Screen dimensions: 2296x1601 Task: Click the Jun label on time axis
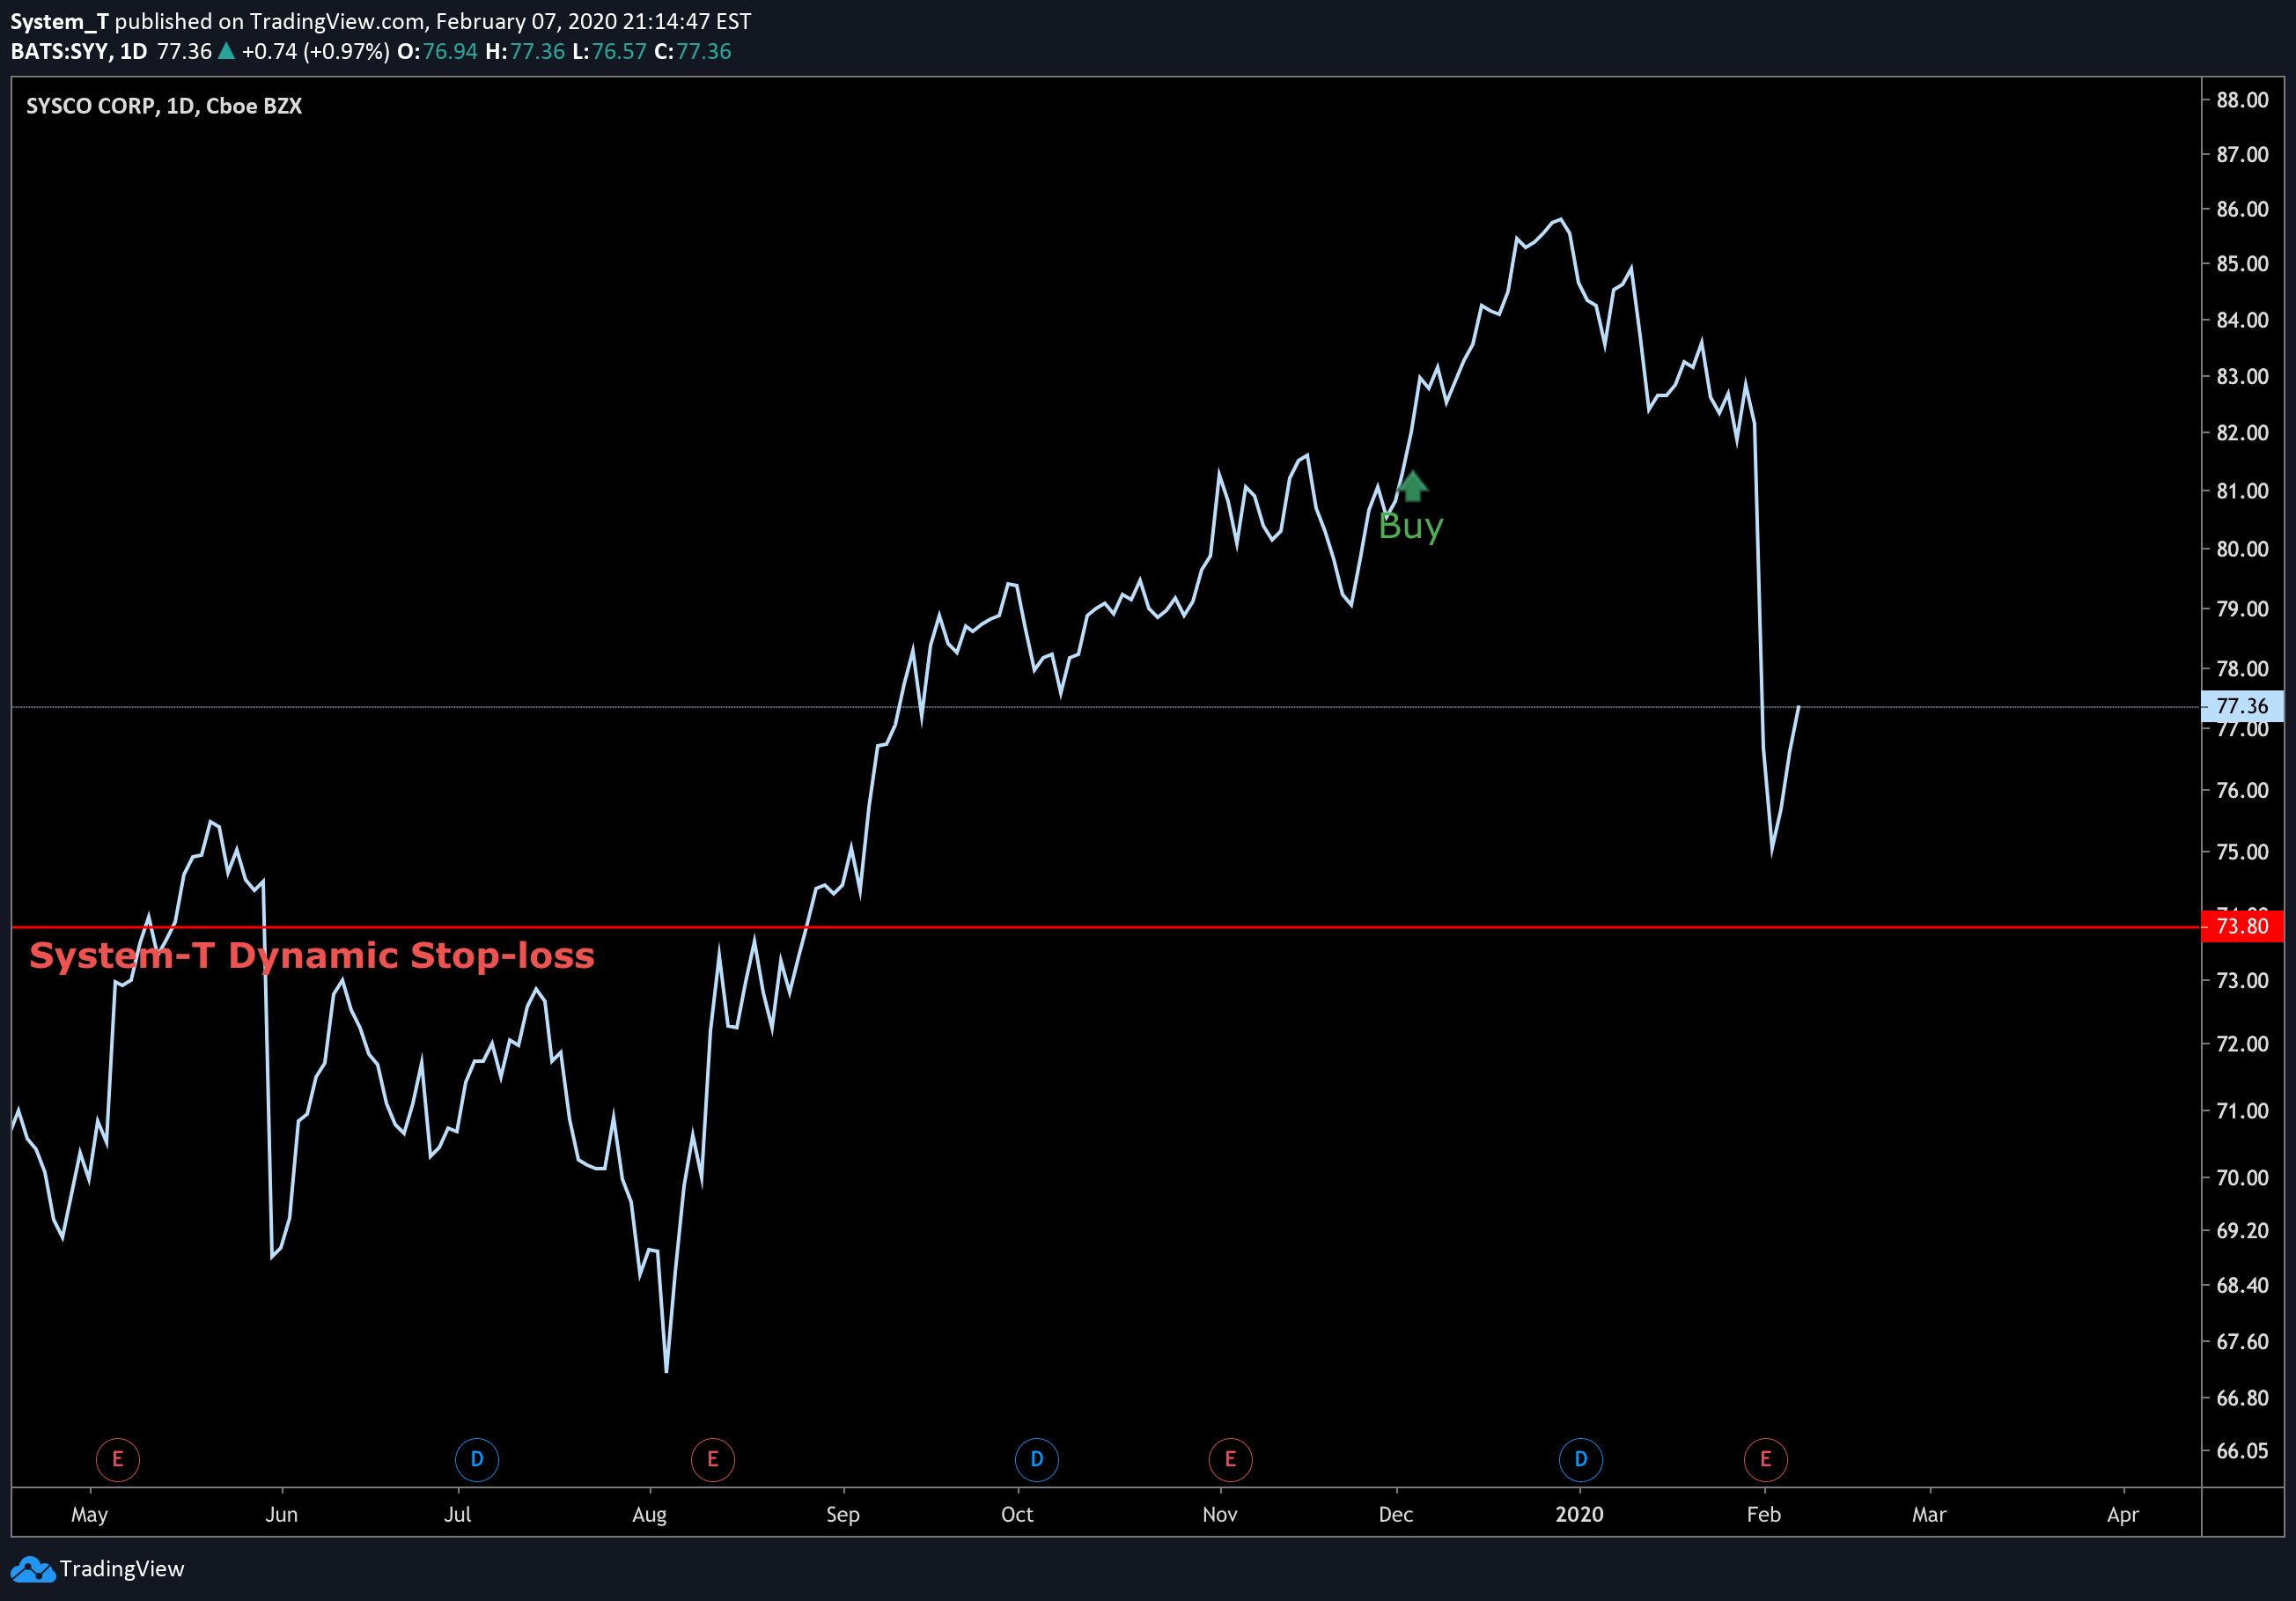point(282,1514)
